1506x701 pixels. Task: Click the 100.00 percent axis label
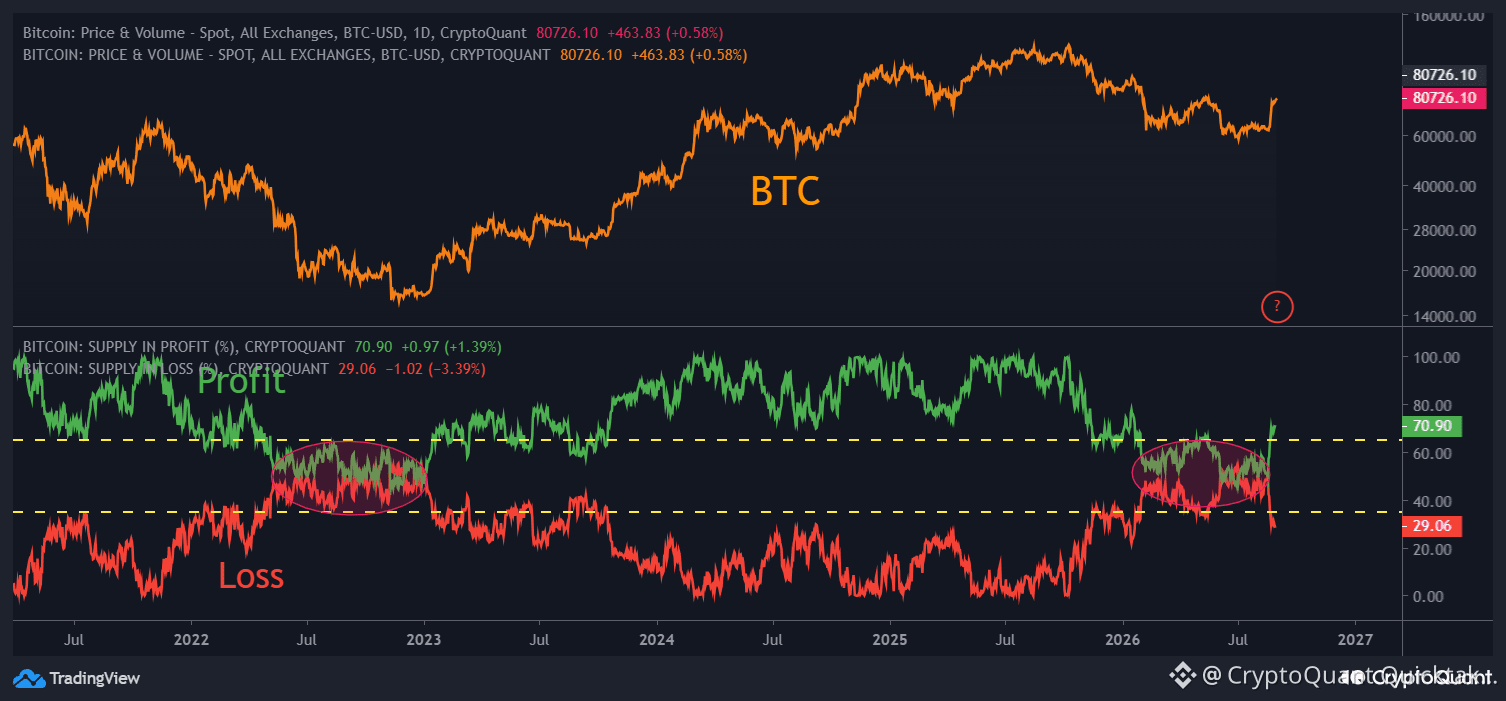tap(1436, 358)
